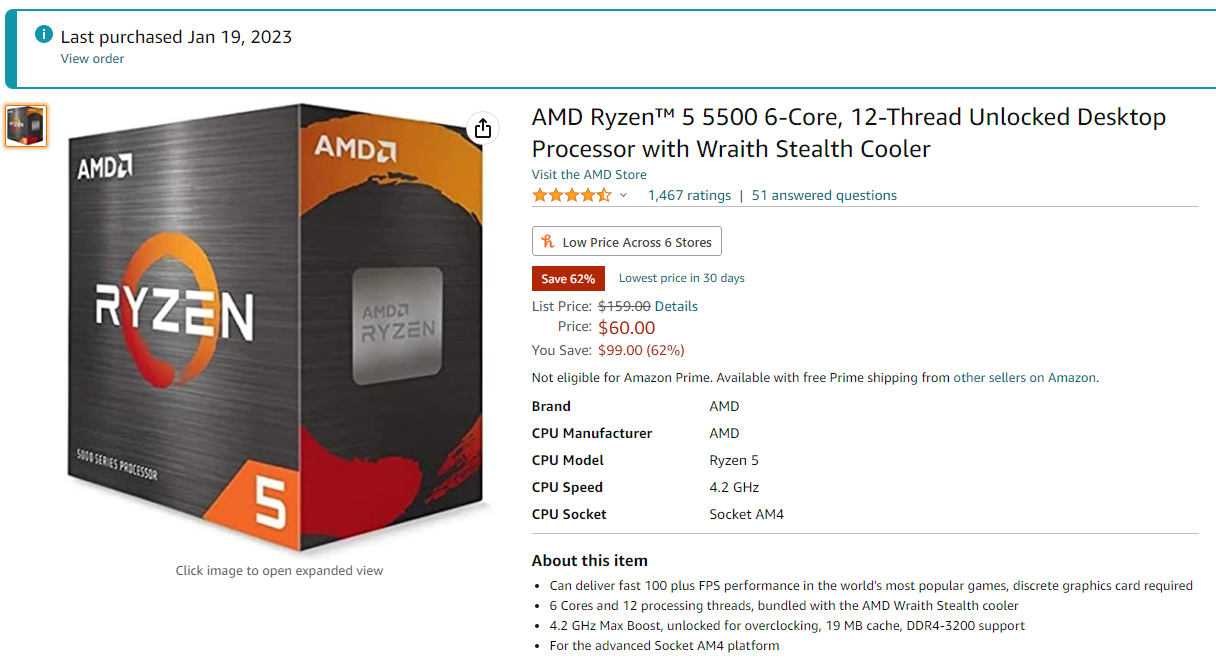Click the AMD Ryzen 5 5500 product title
This screenshot has width=1216, height=669.
tap(848, 133)
